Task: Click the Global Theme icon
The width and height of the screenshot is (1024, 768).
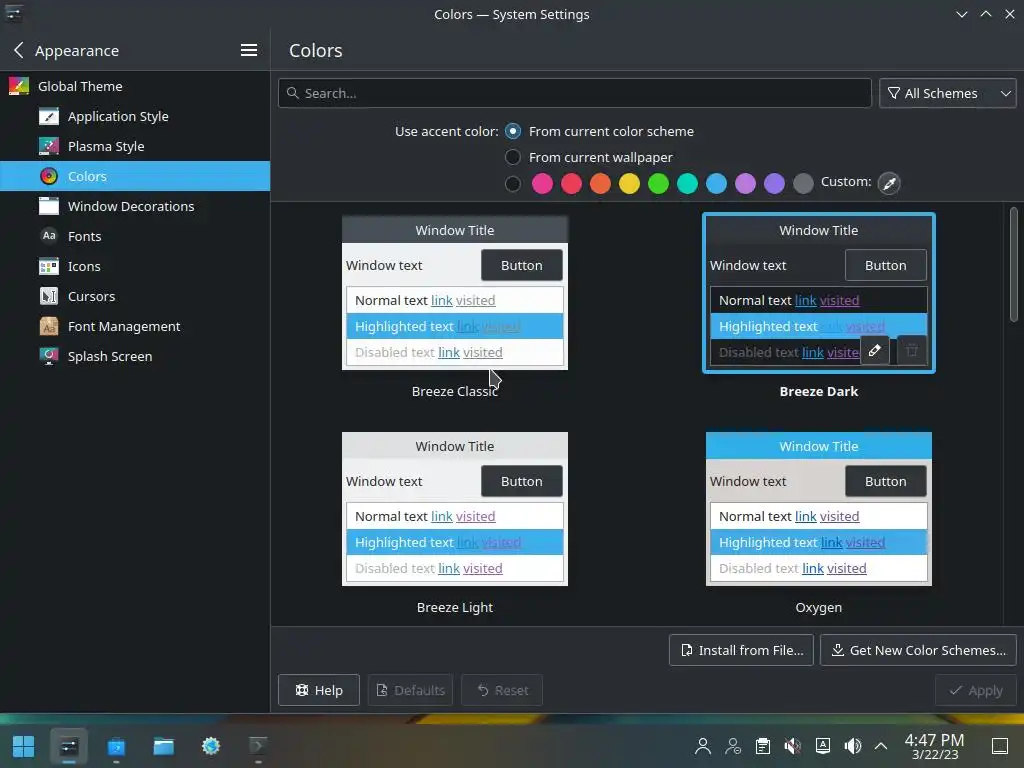Action: (18, 86)
